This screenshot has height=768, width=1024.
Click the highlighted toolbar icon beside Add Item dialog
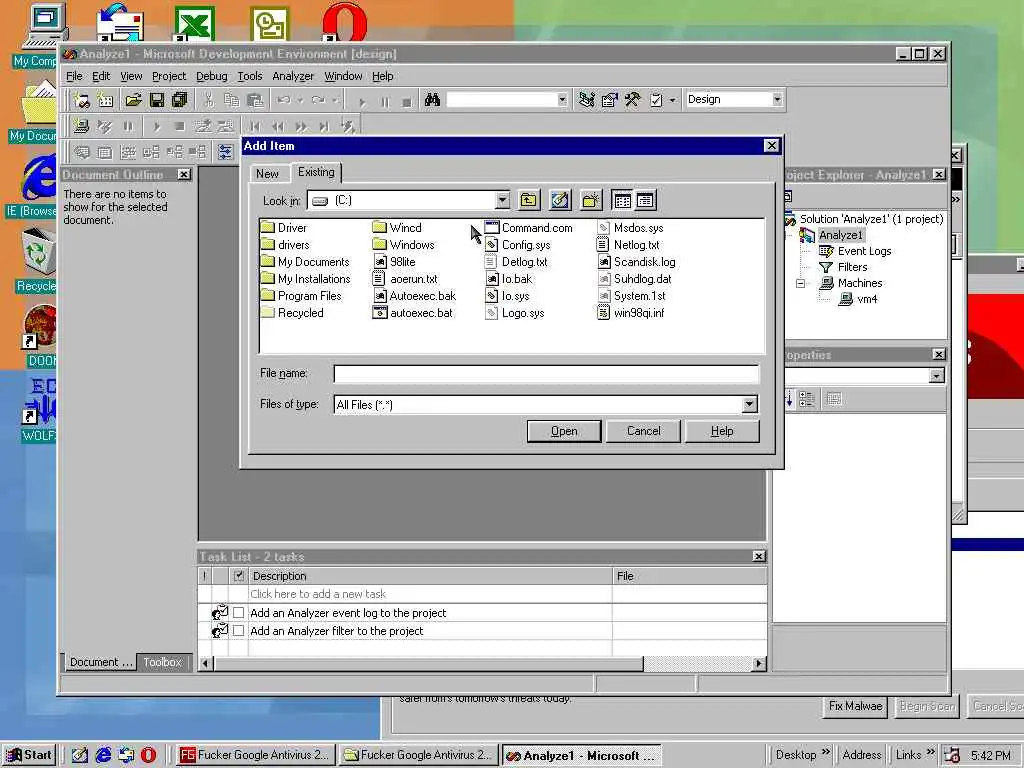225,152
